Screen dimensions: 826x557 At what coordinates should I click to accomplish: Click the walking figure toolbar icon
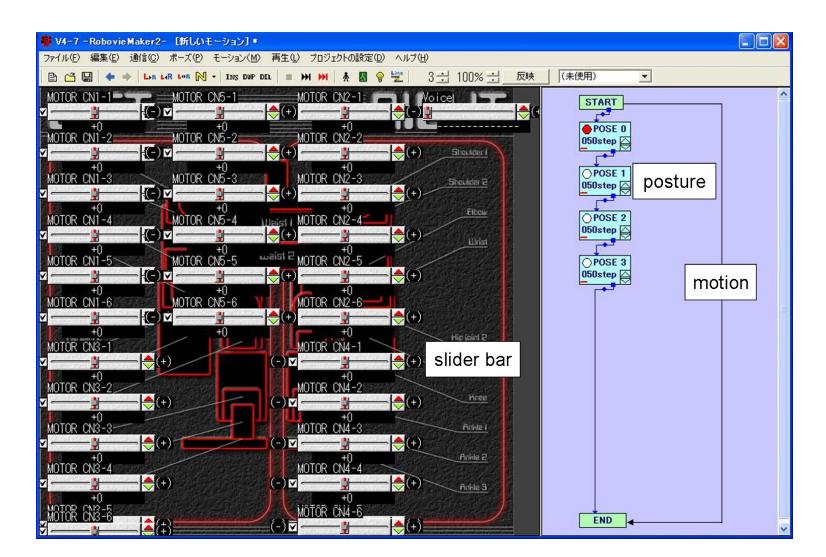tap(346, 77)
